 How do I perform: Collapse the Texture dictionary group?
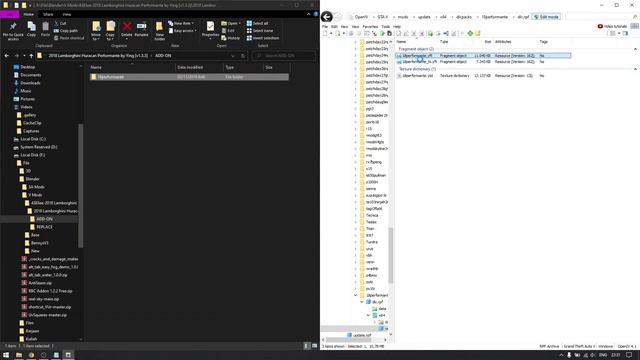pos(635,69)
